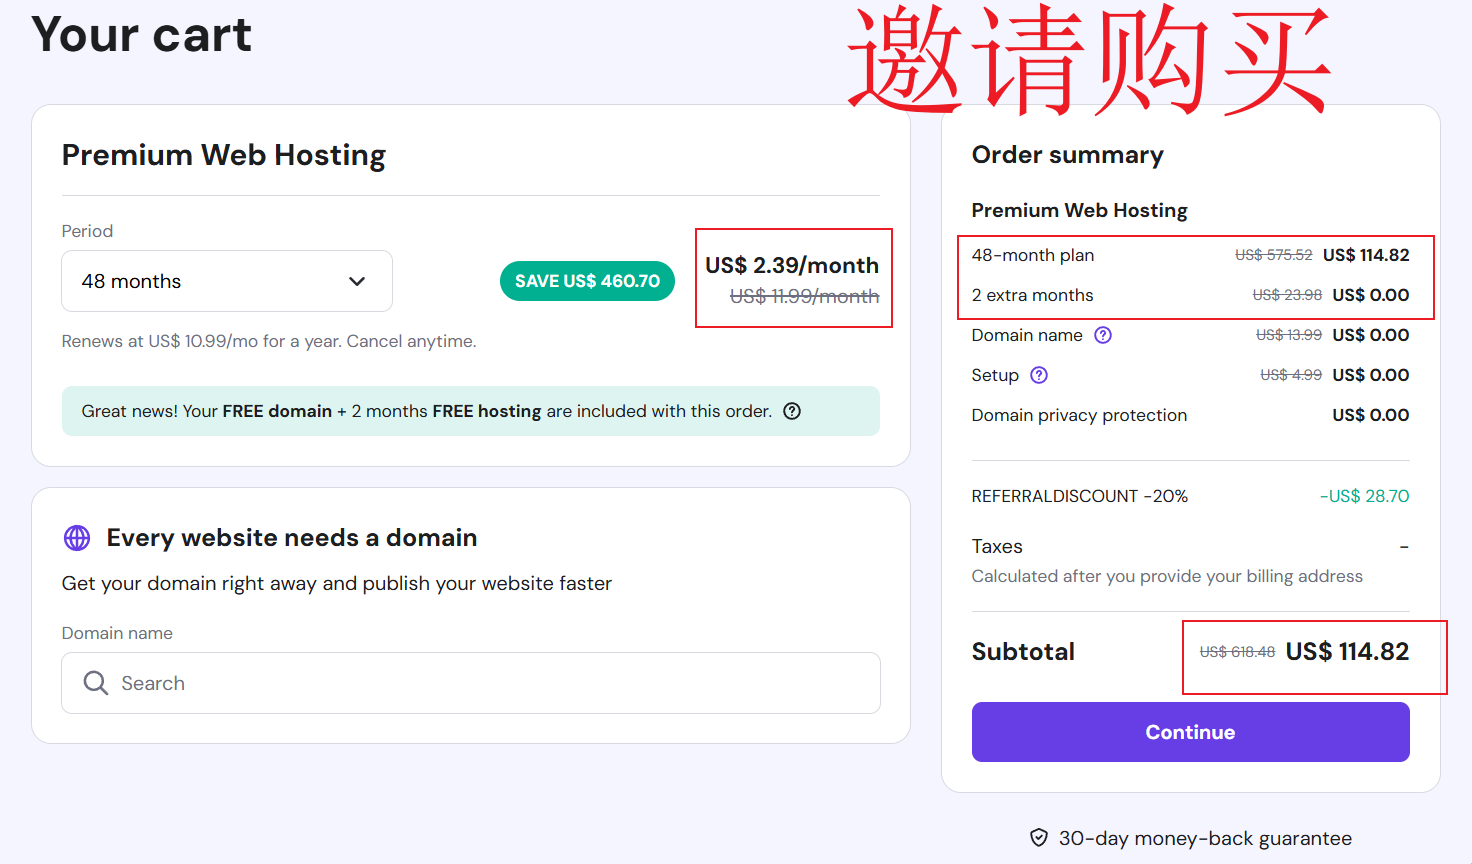Click the help icon next to Domain name
The height and width of the screenshot is (864, 1472).
(1103, 335)
